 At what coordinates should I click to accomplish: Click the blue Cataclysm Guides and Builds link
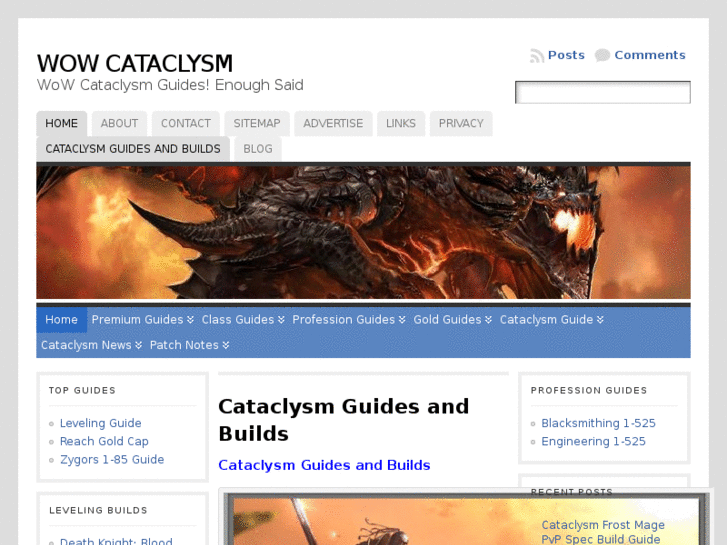pyautogui.click(x=324, y=465)
